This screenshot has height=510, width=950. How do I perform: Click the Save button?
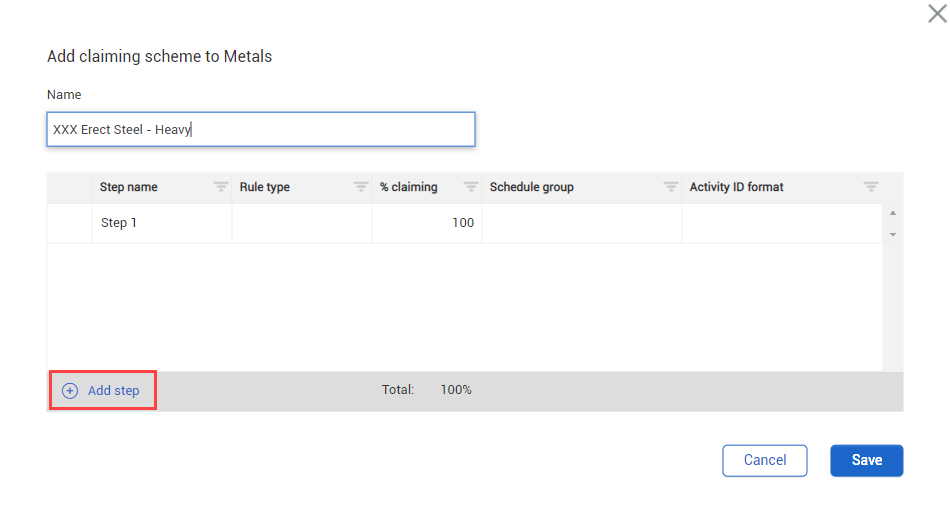pyautogui.click(x=866, y=460)
